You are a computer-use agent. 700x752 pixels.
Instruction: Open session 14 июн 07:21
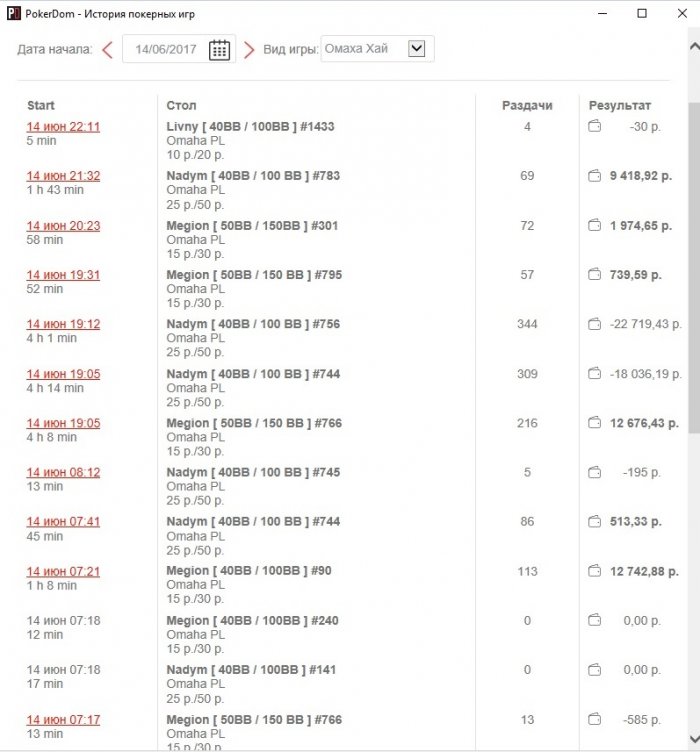[63, 571]
